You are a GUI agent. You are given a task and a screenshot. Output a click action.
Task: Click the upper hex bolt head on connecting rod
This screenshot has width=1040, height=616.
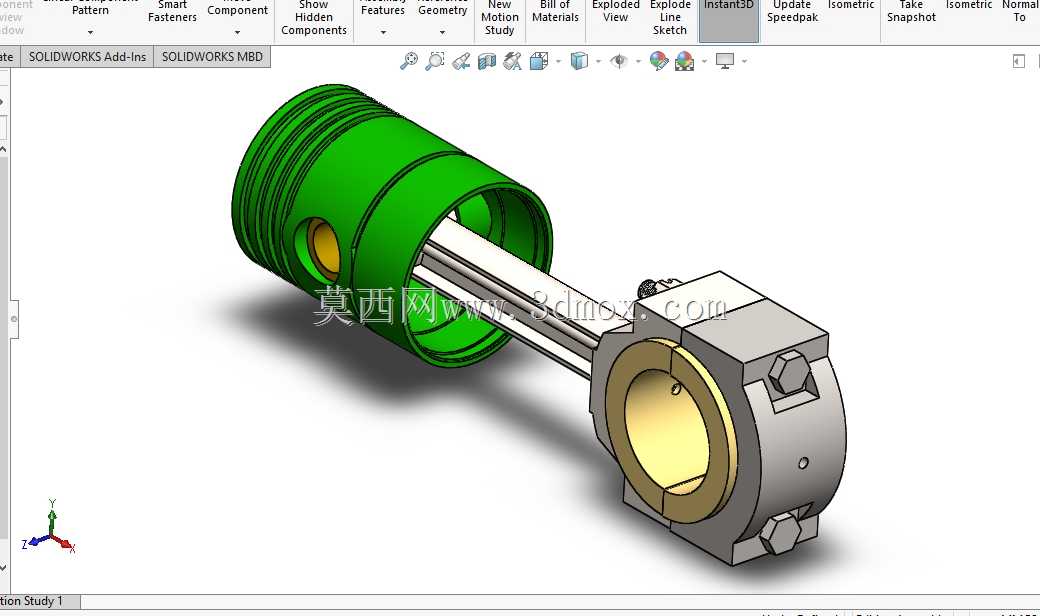[790, 373]
